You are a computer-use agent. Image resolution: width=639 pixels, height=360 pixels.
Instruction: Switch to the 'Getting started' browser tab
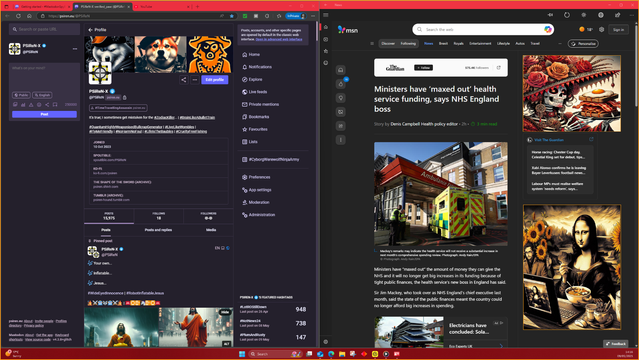click(42, 7)
